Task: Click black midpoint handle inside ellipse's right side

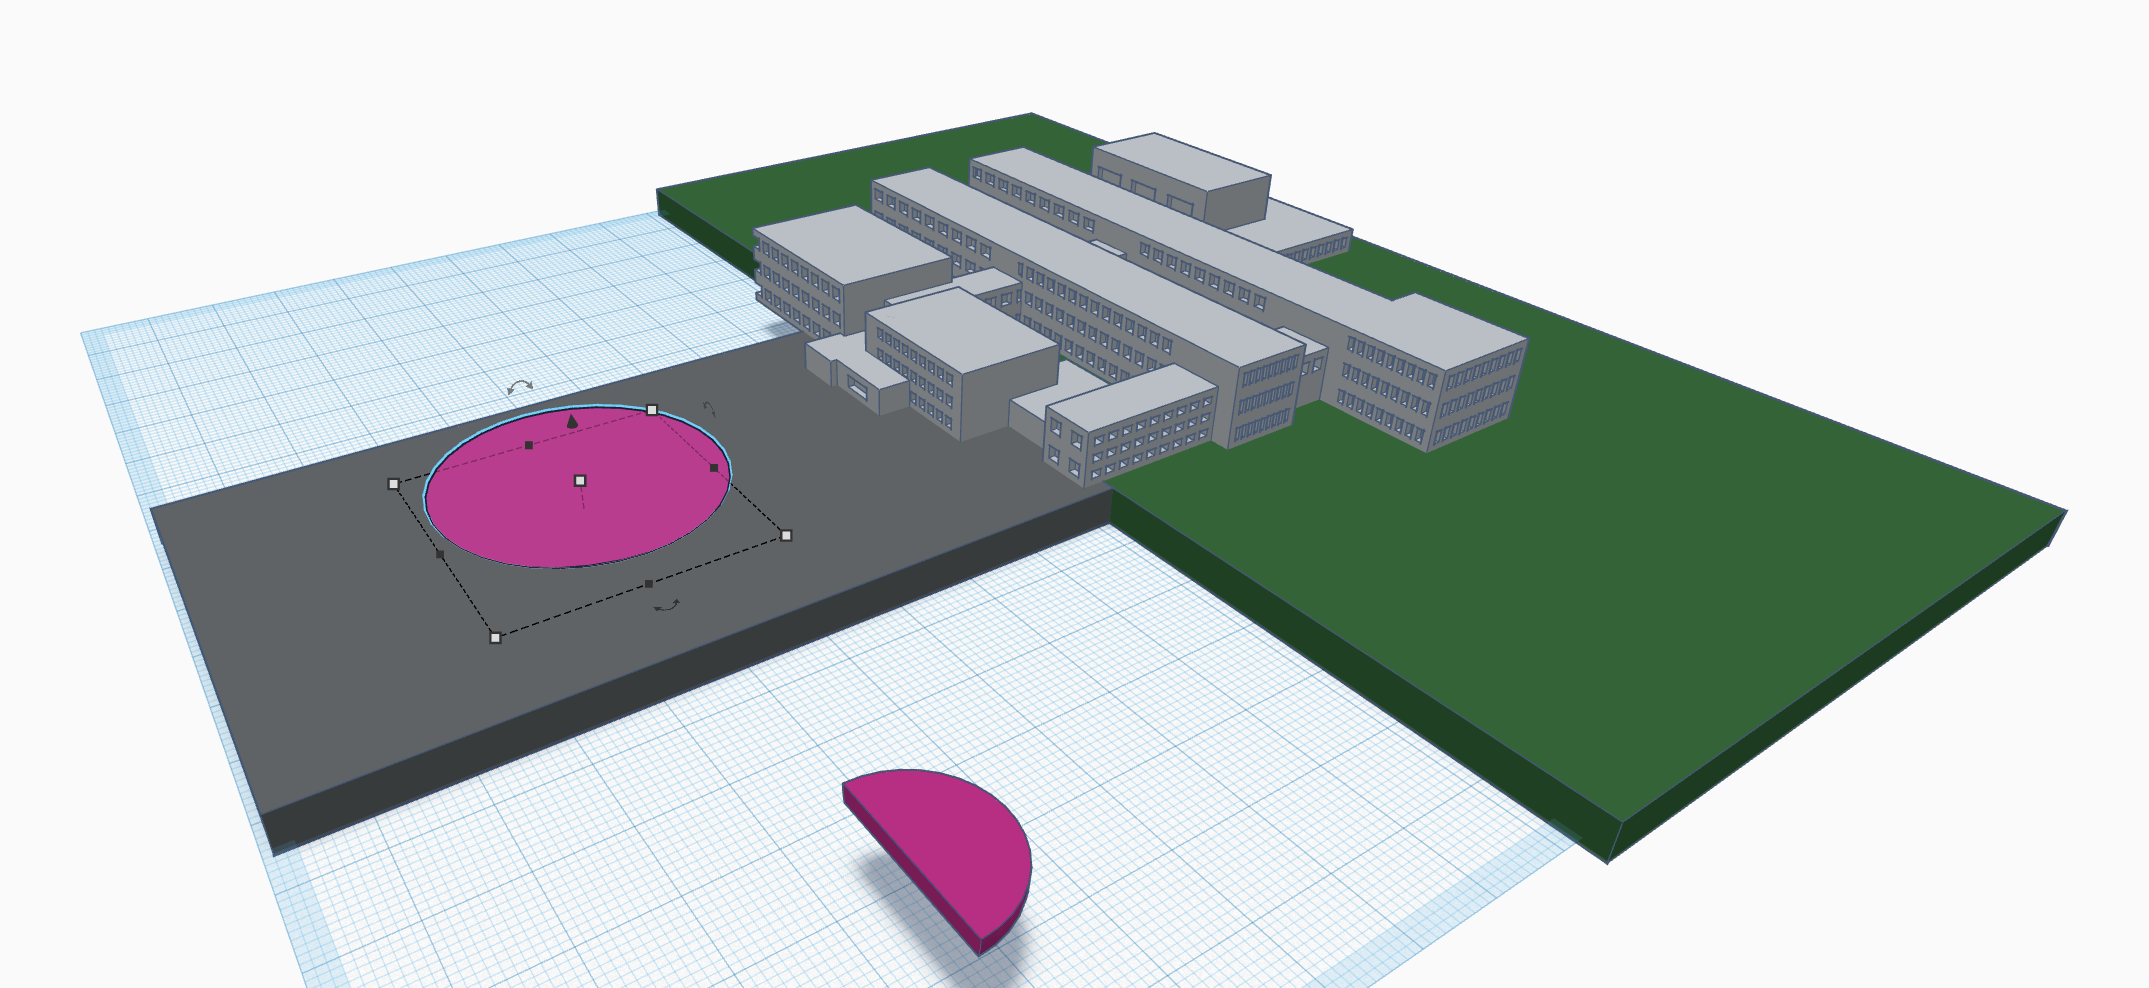Action: coord(714,468)
